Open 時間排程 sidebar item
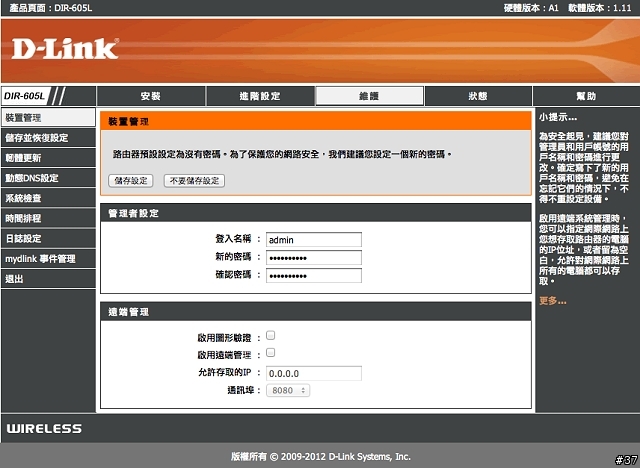Viewport: 640px width, 468px height. (48, 218)
